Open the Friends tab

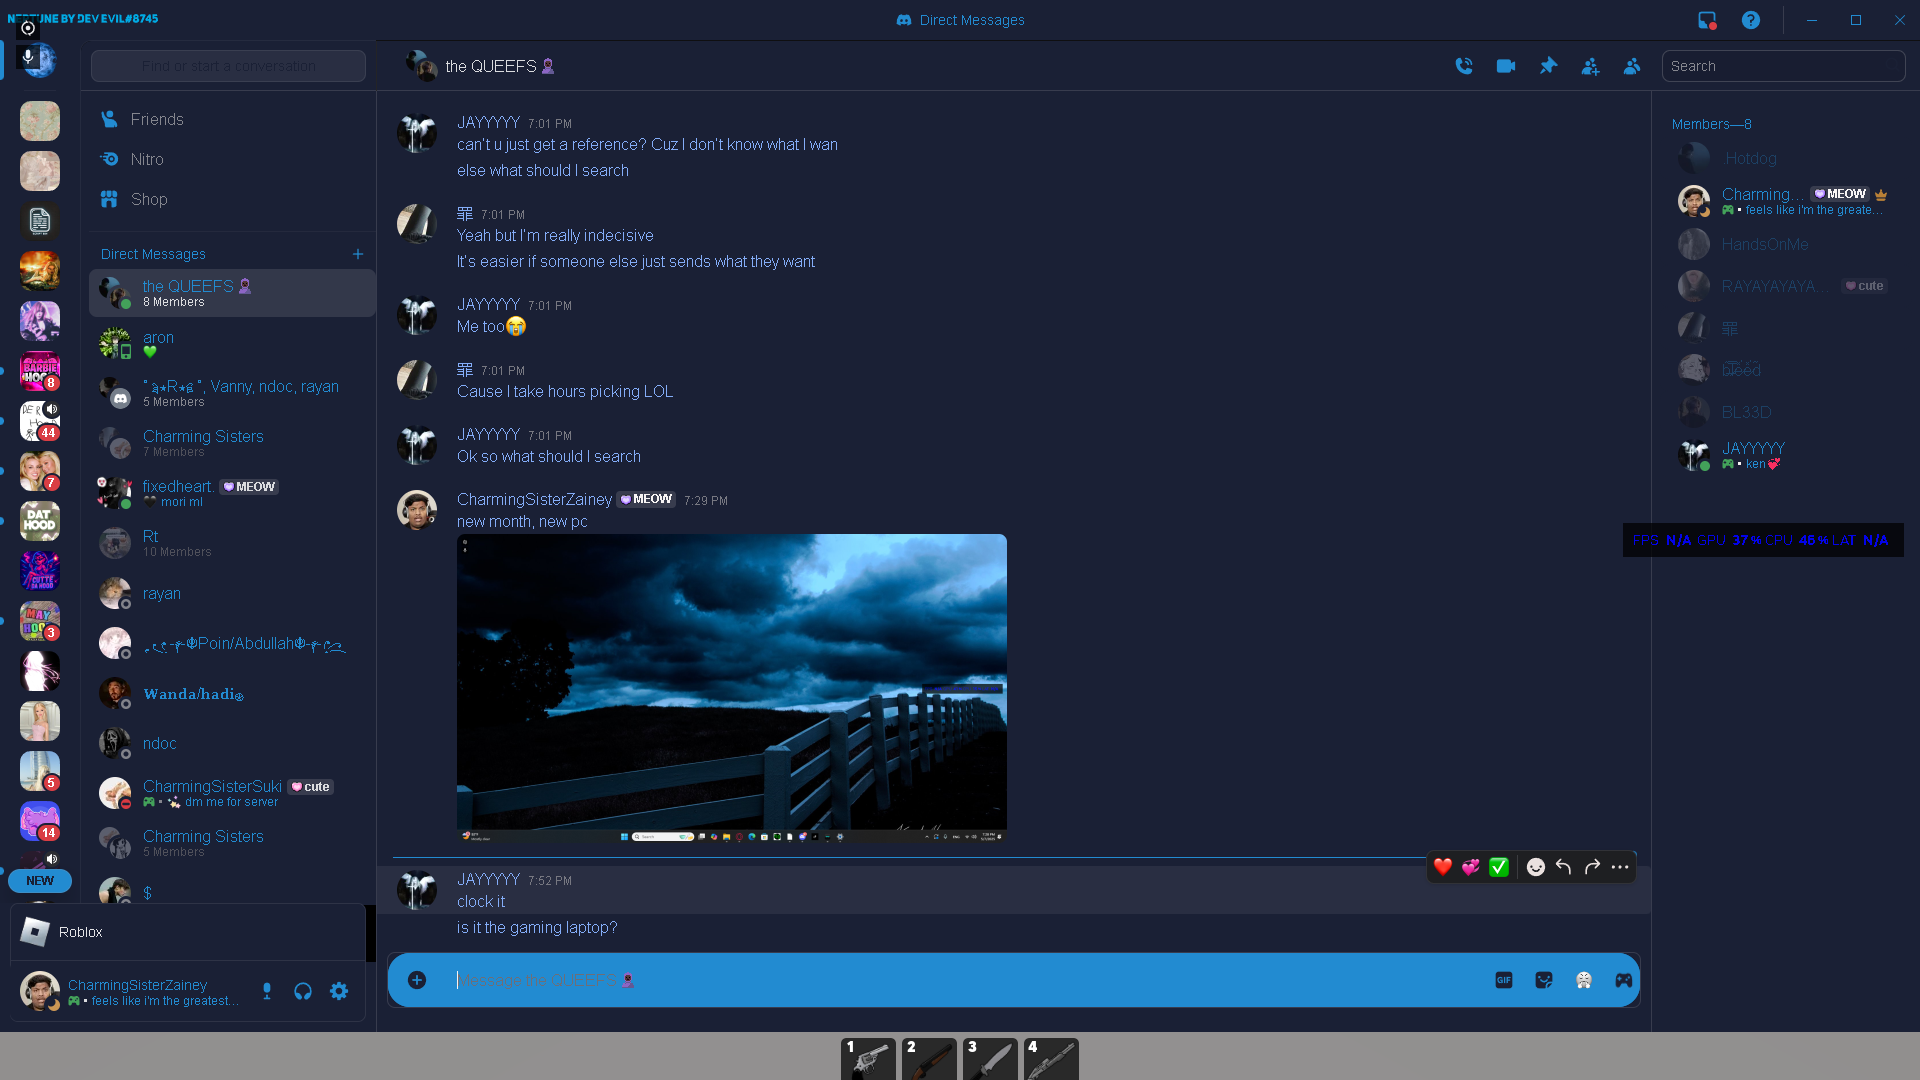[157, 119]
